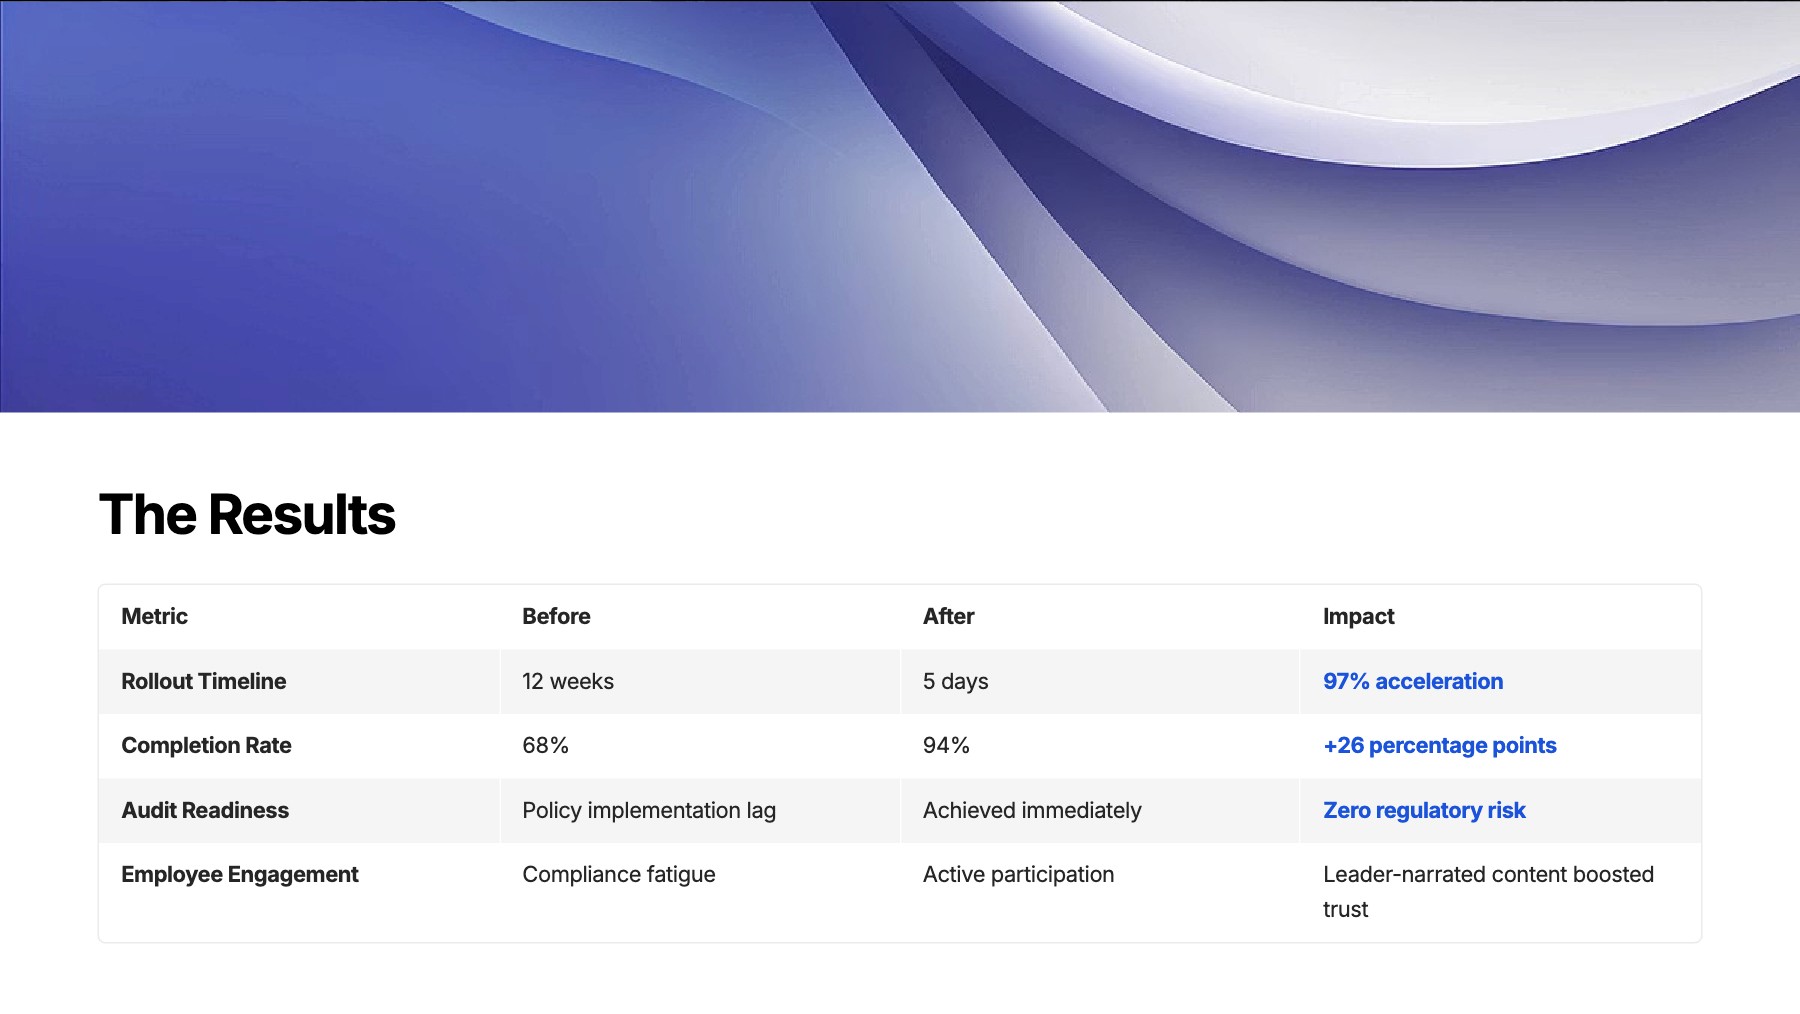This screenshot has width=1800, height=1014.
Task: Click the blue wave banner image
Action: click(x=900, y=206)
